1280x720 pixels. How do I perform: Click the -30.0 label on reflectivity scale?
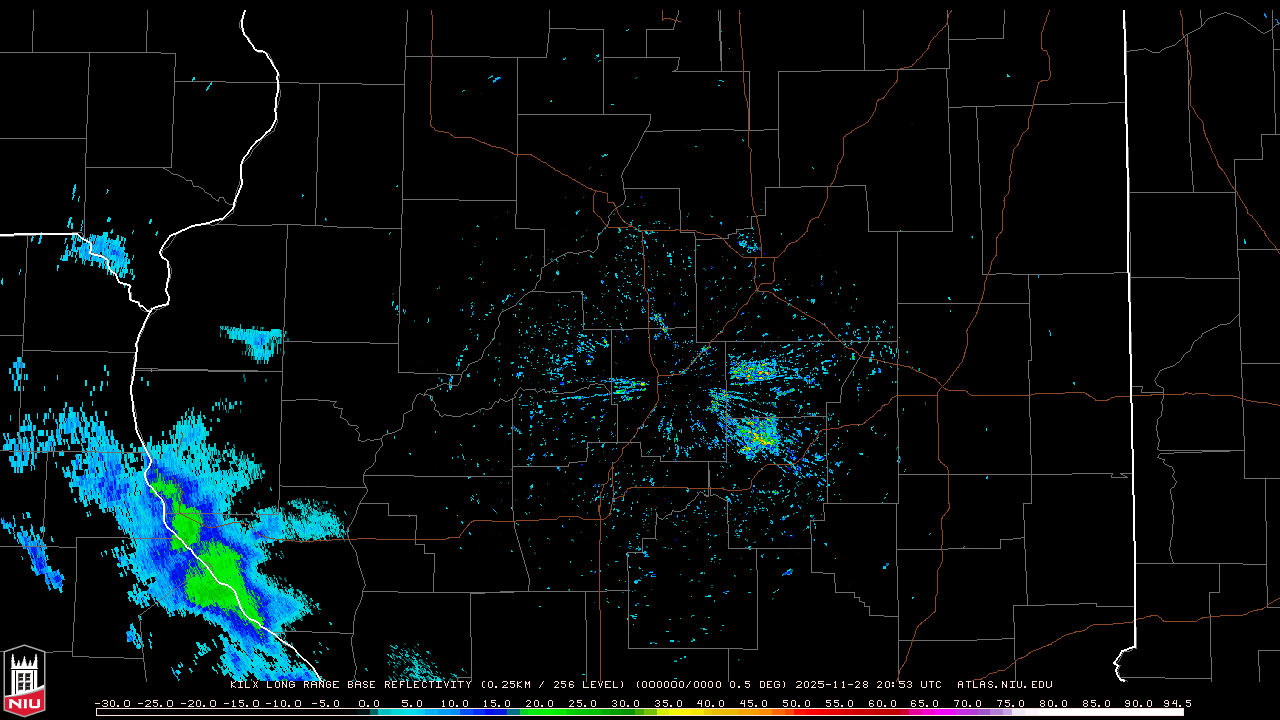point(114,703)
